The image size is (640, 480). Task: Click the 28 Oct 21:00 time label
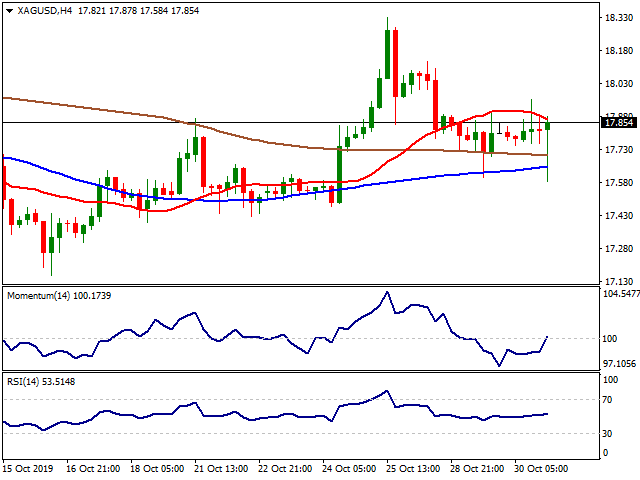pos(477,468)
